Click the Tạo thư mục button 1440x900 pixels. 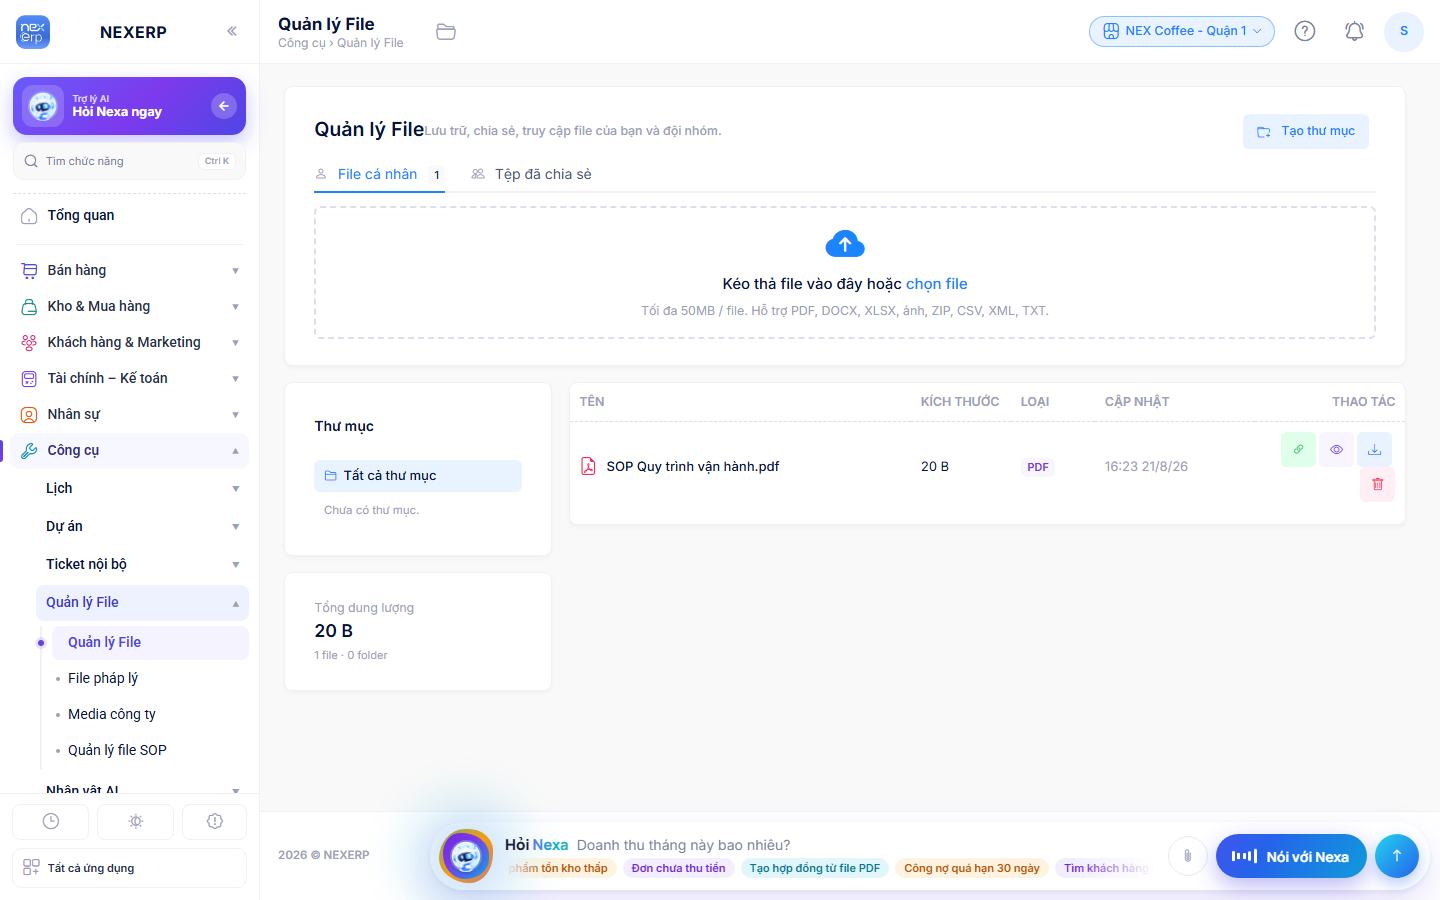pyautogui.click(x=1306, y=131)
